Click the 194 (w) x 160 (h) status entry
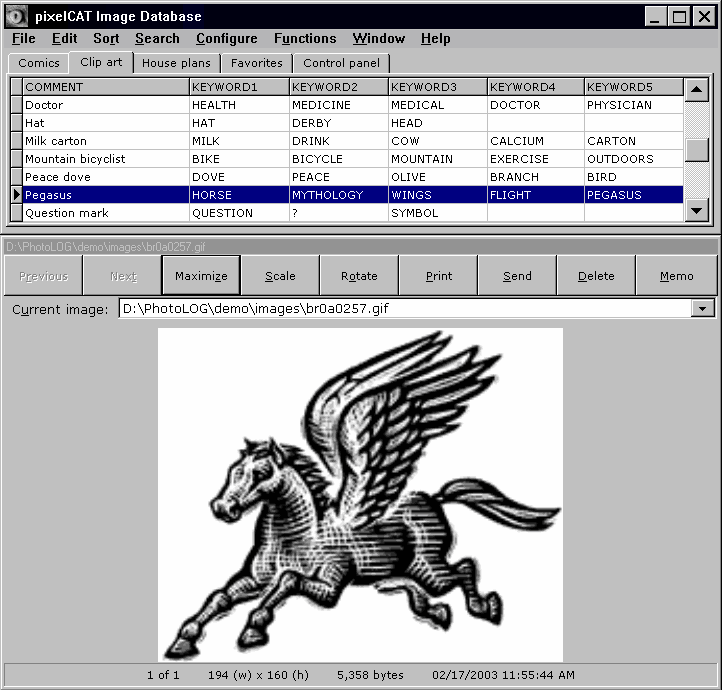 tap(258, 675)
